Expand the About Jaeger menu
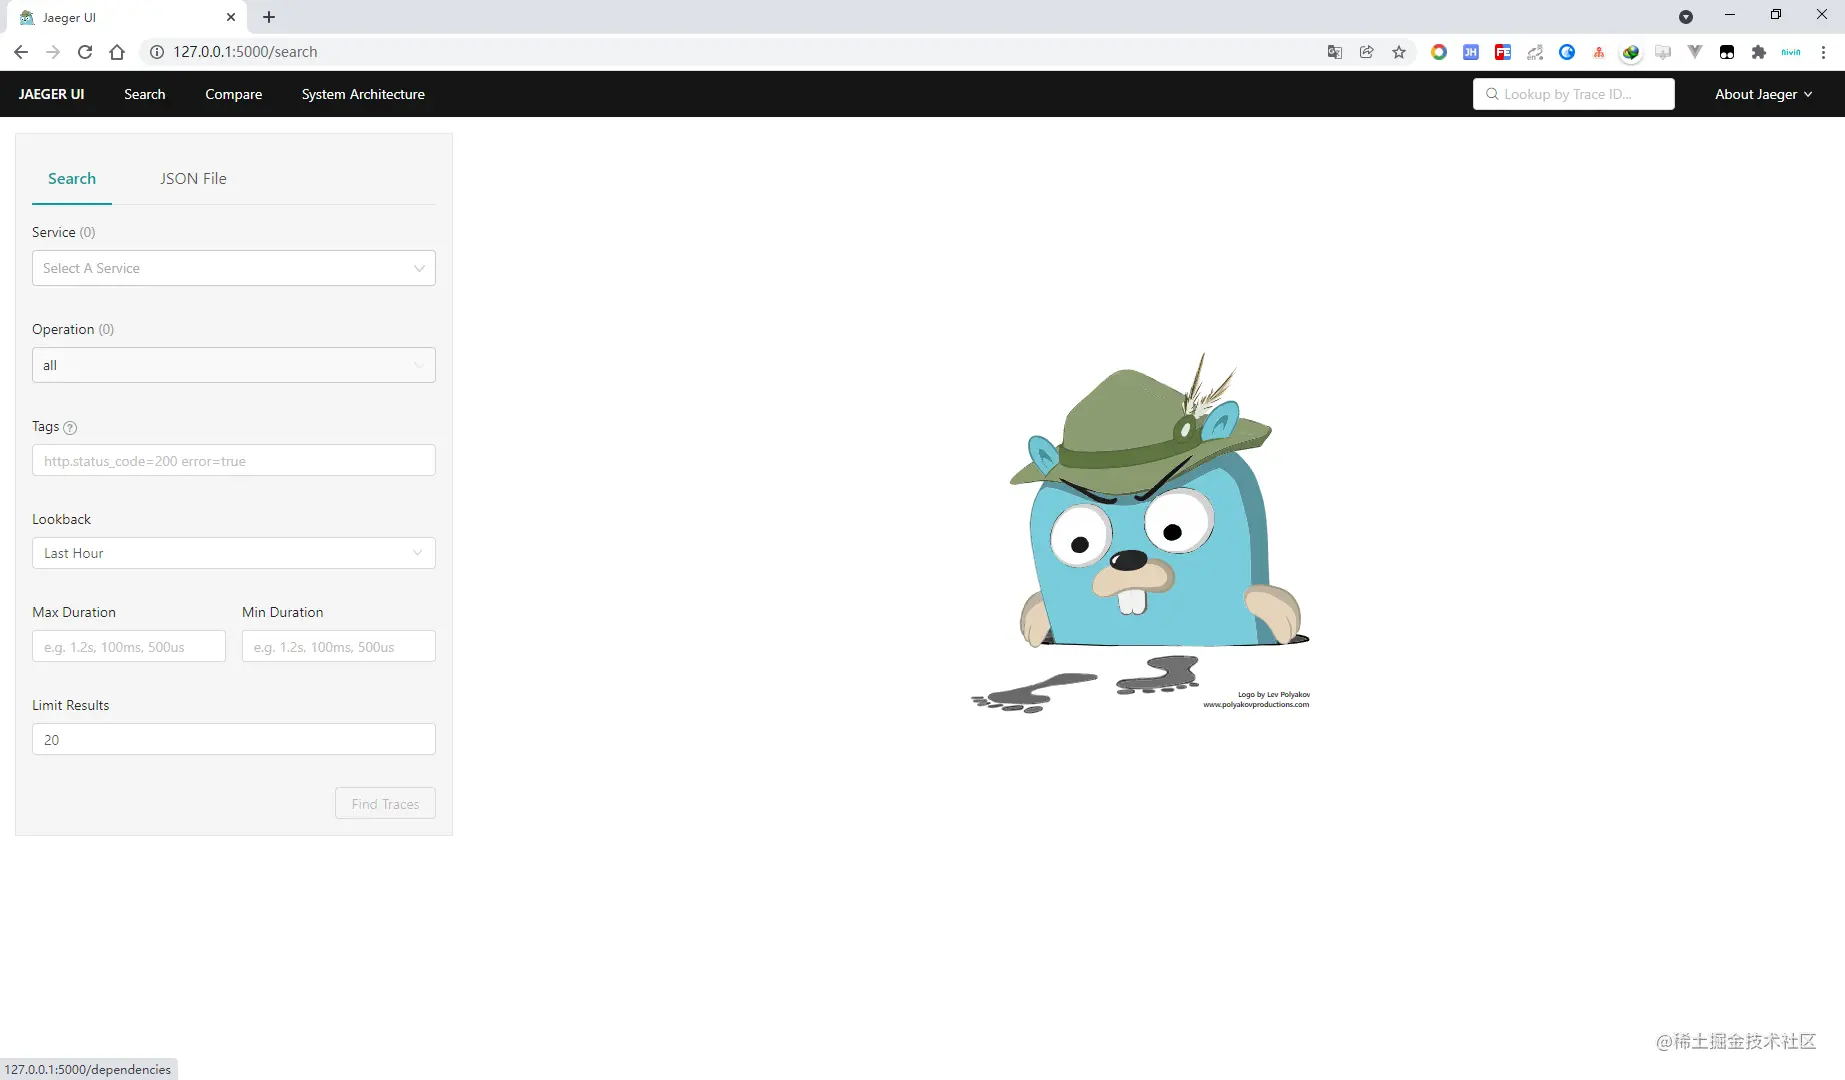 click(1764, 94)
